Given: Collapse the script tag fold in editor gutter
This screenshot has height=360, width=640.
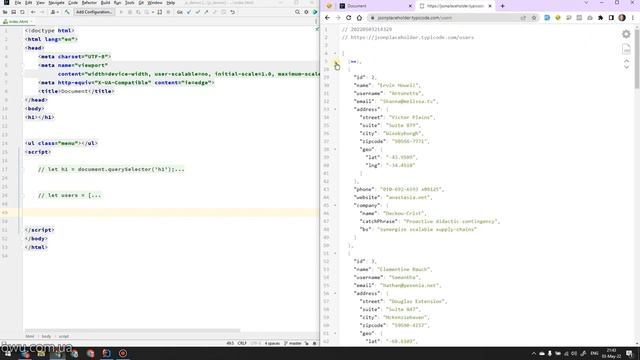Looking at the screenshot, I should [23, 152].
